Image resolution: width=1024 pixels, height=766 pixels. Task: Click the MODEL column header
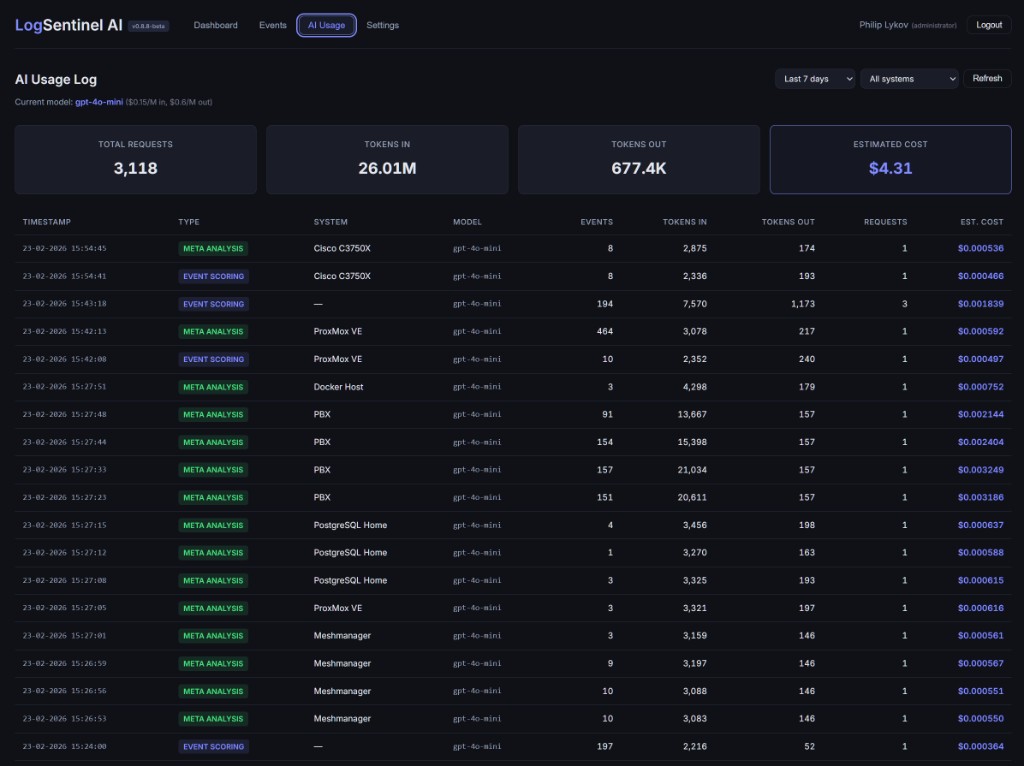click(x=467, y=222)
